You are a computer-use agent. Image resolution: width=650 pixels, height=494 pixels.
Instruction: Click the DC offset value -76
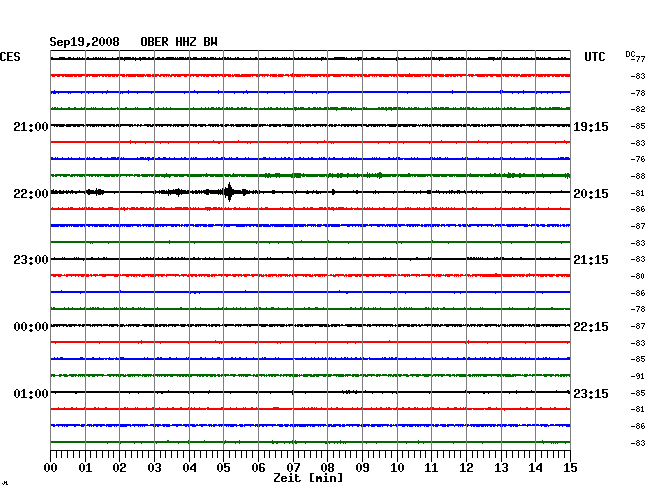coord(638,159)
